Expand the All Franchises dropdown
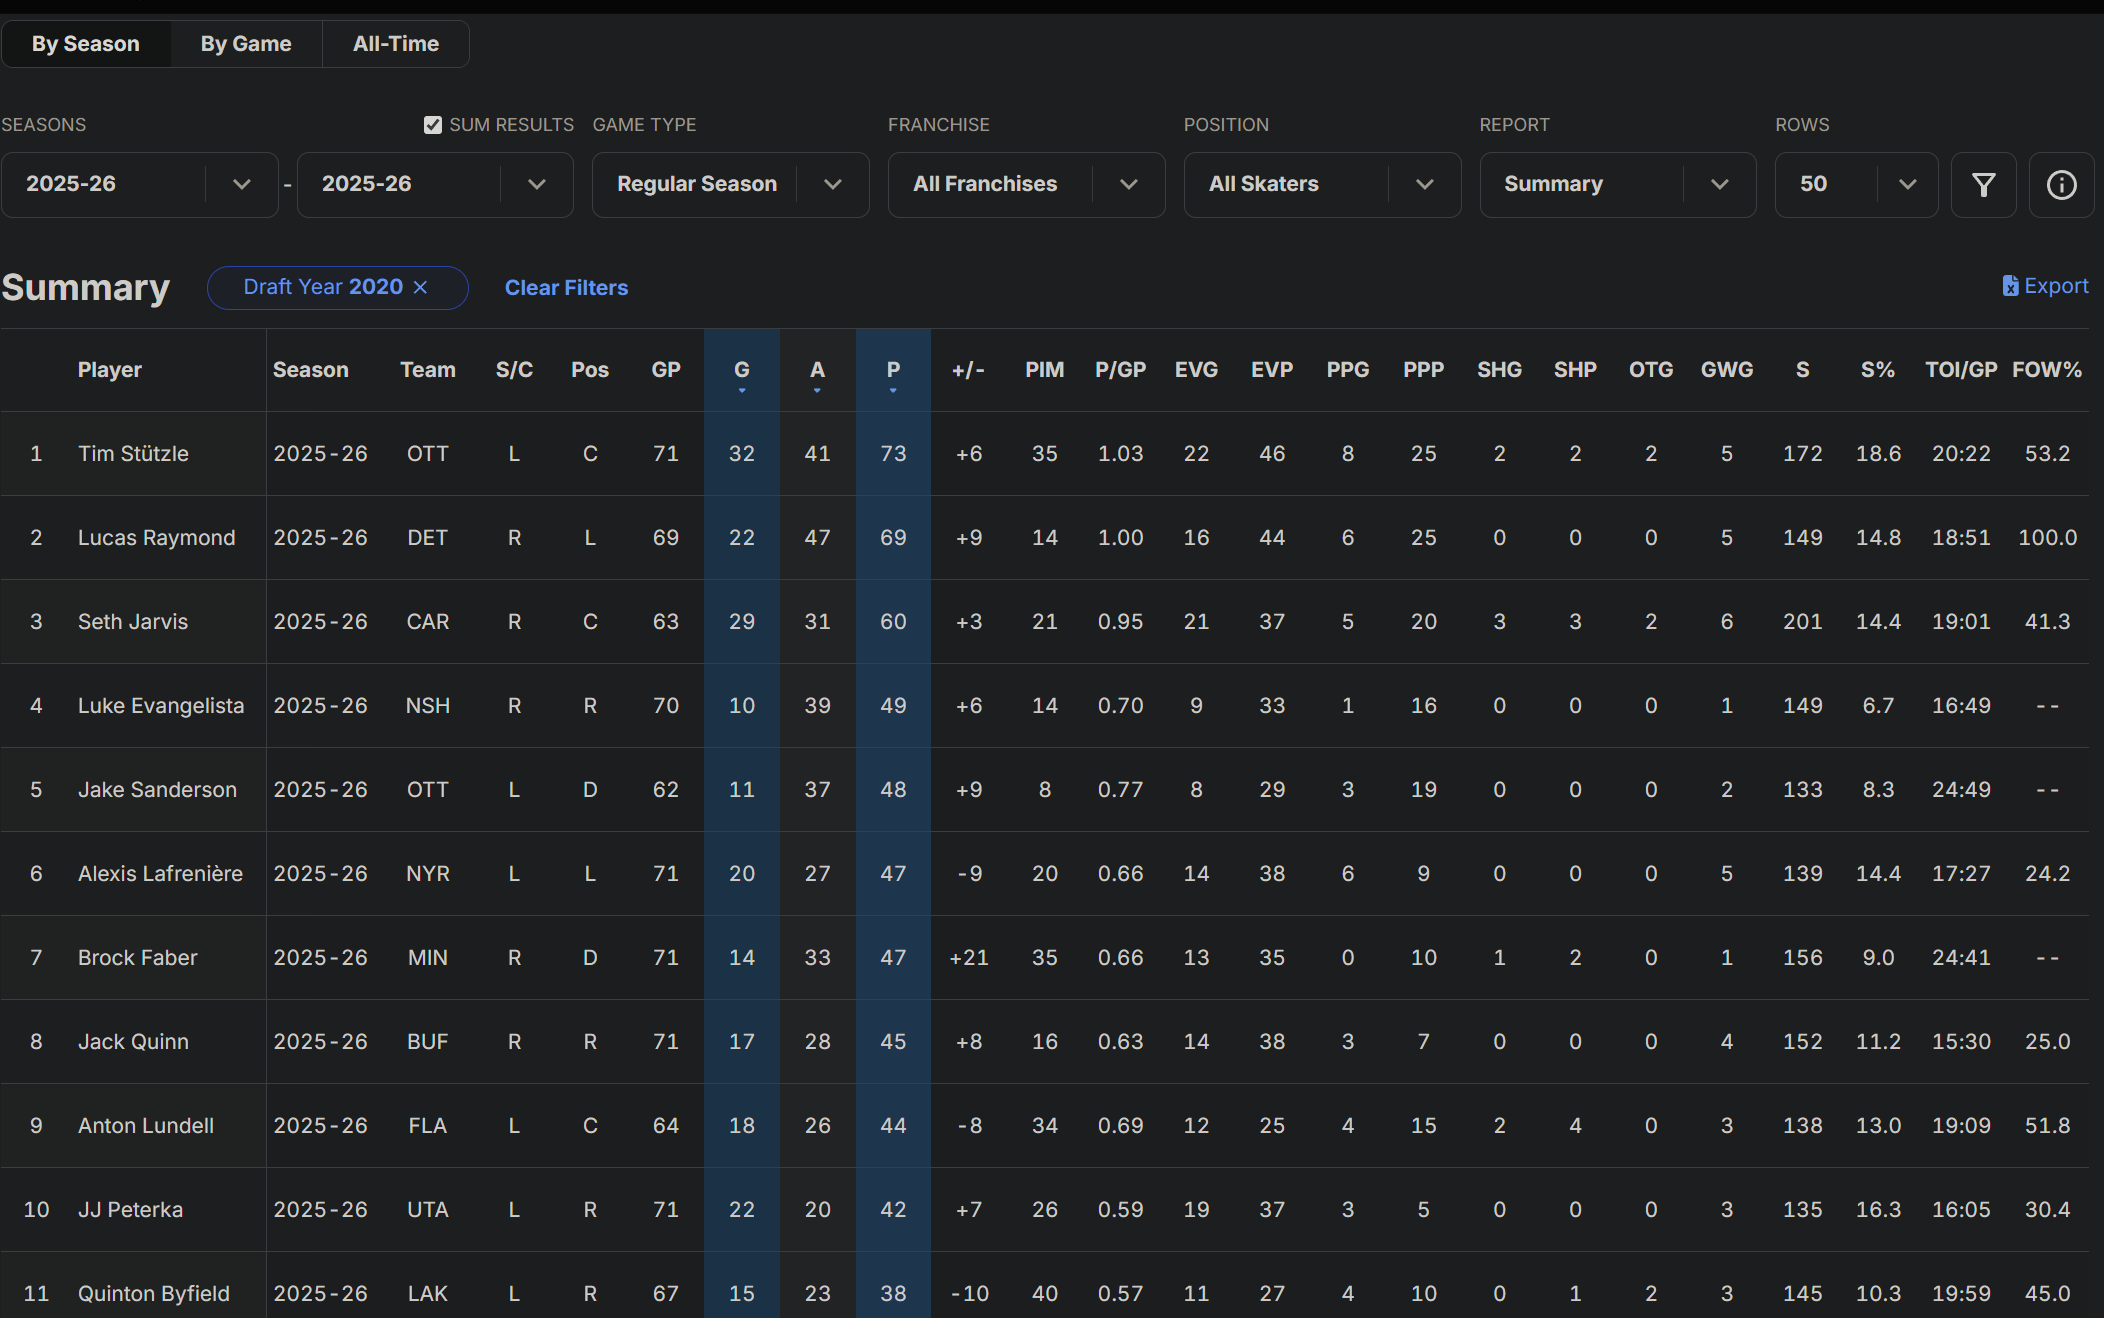The width and height of the screenshot is (2104, 1318). pyautogui.click(x=1026, y=185)
